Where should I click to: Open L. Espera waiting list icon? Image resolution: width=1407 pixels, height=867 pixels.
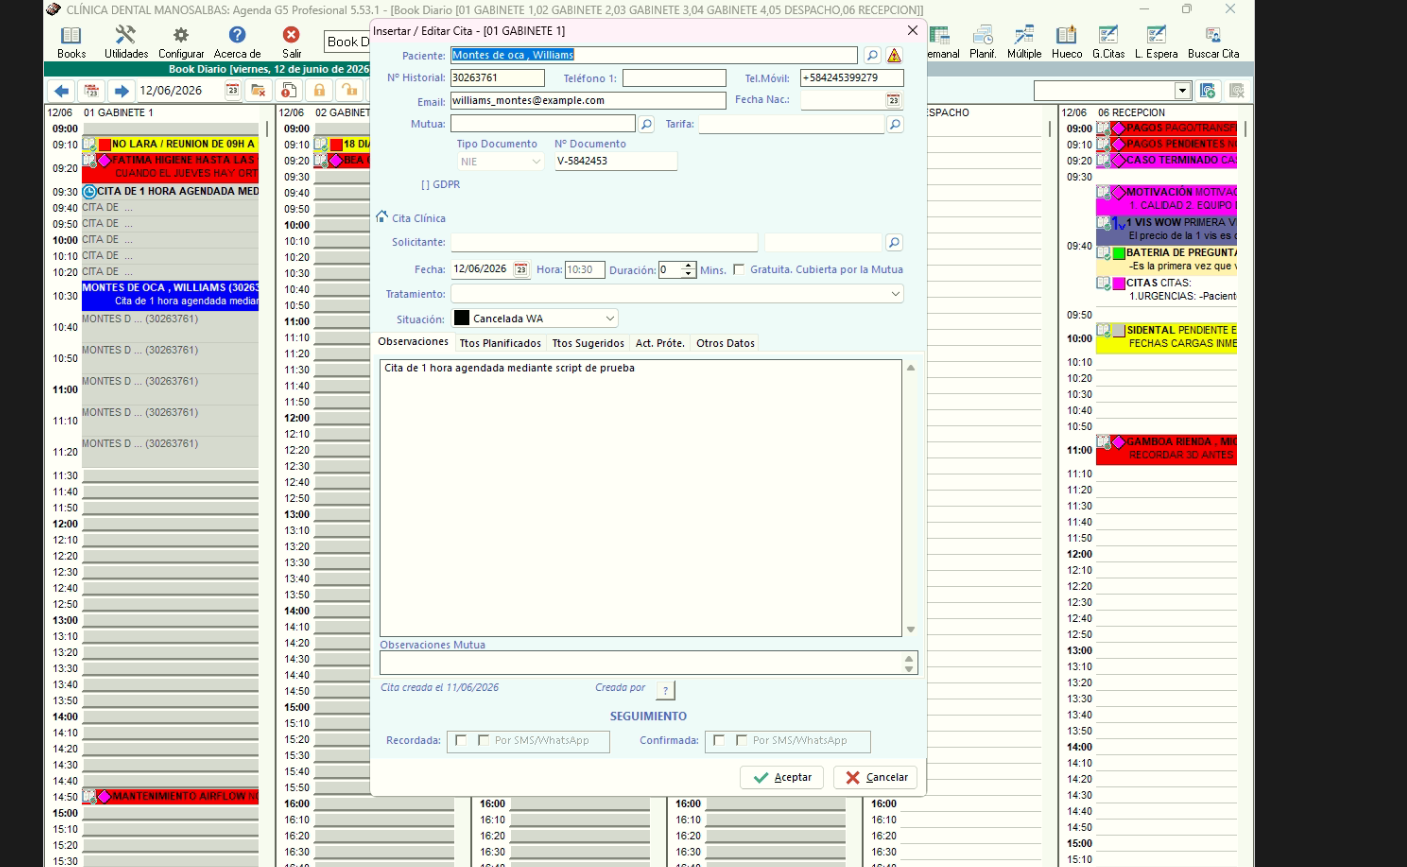tap(1156, 41)
